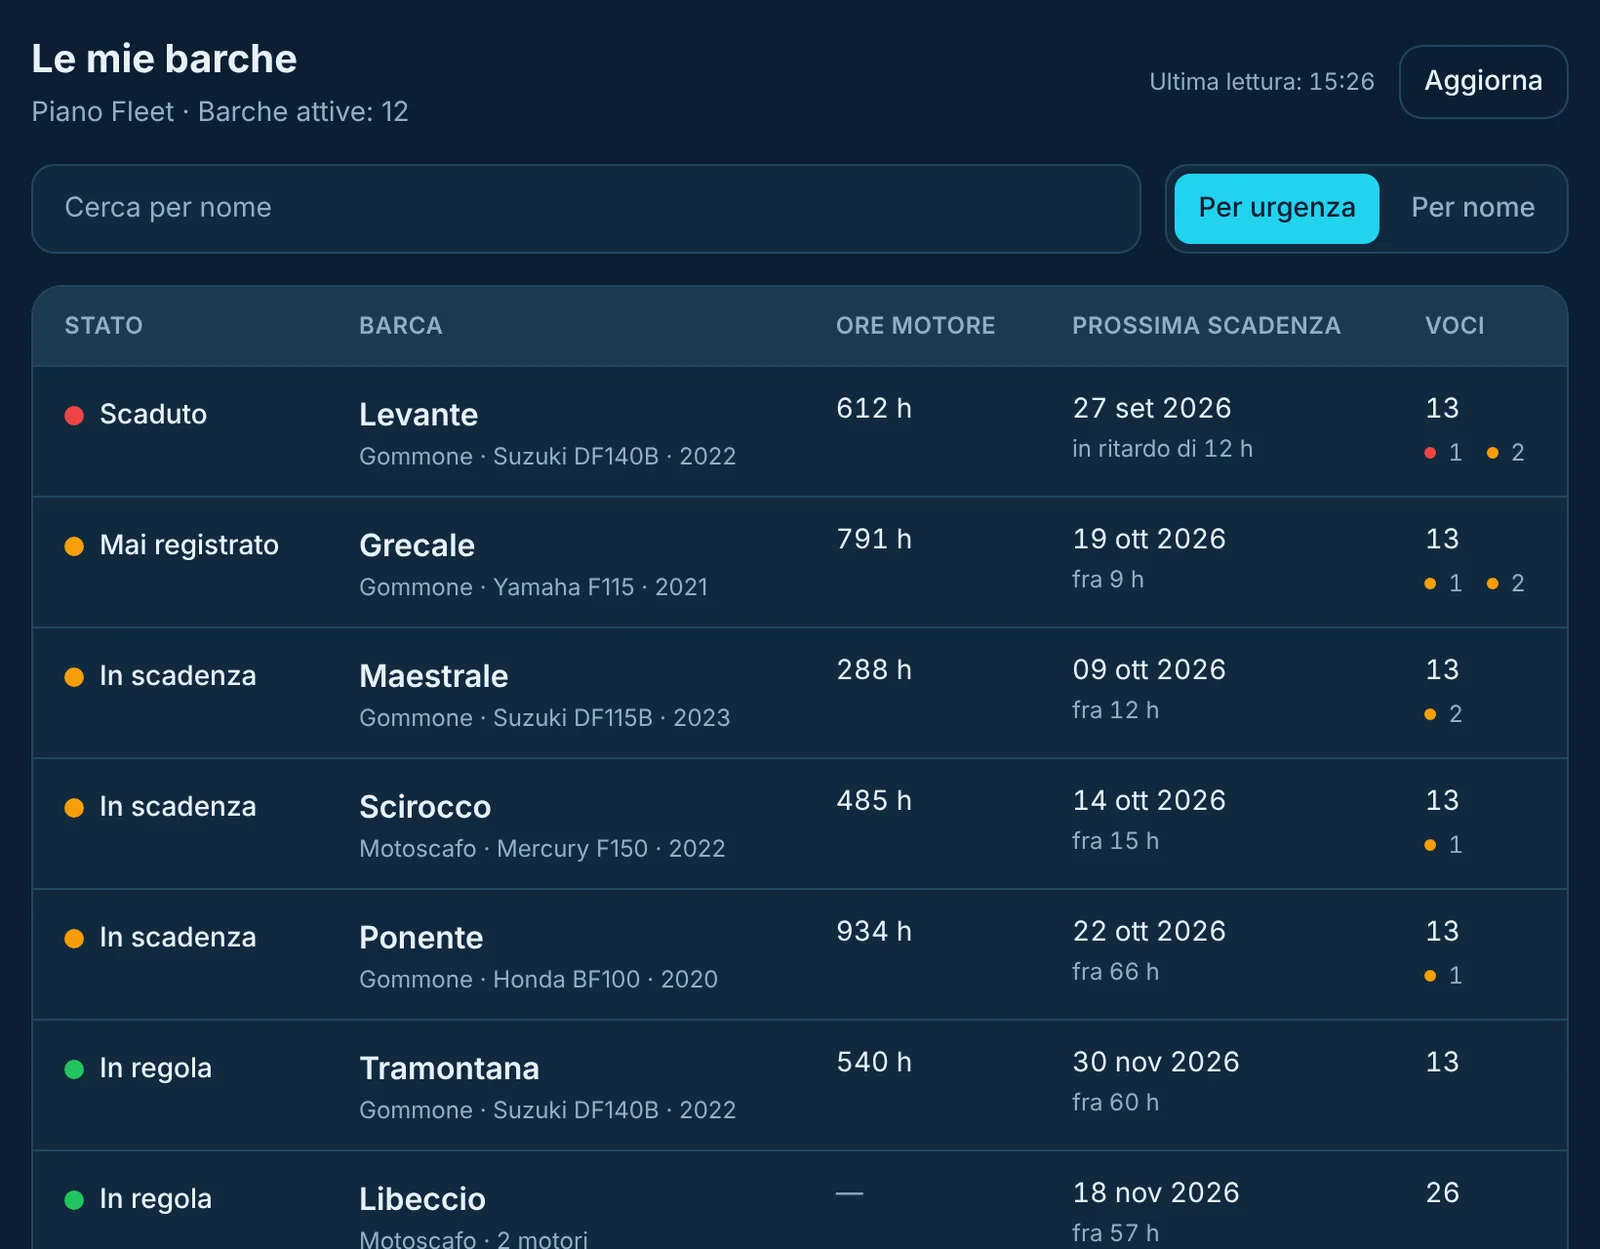This screenshot has width=1600, height=1249.
Task: Select the Libeccio boat name
Action: pos(422,1199)
